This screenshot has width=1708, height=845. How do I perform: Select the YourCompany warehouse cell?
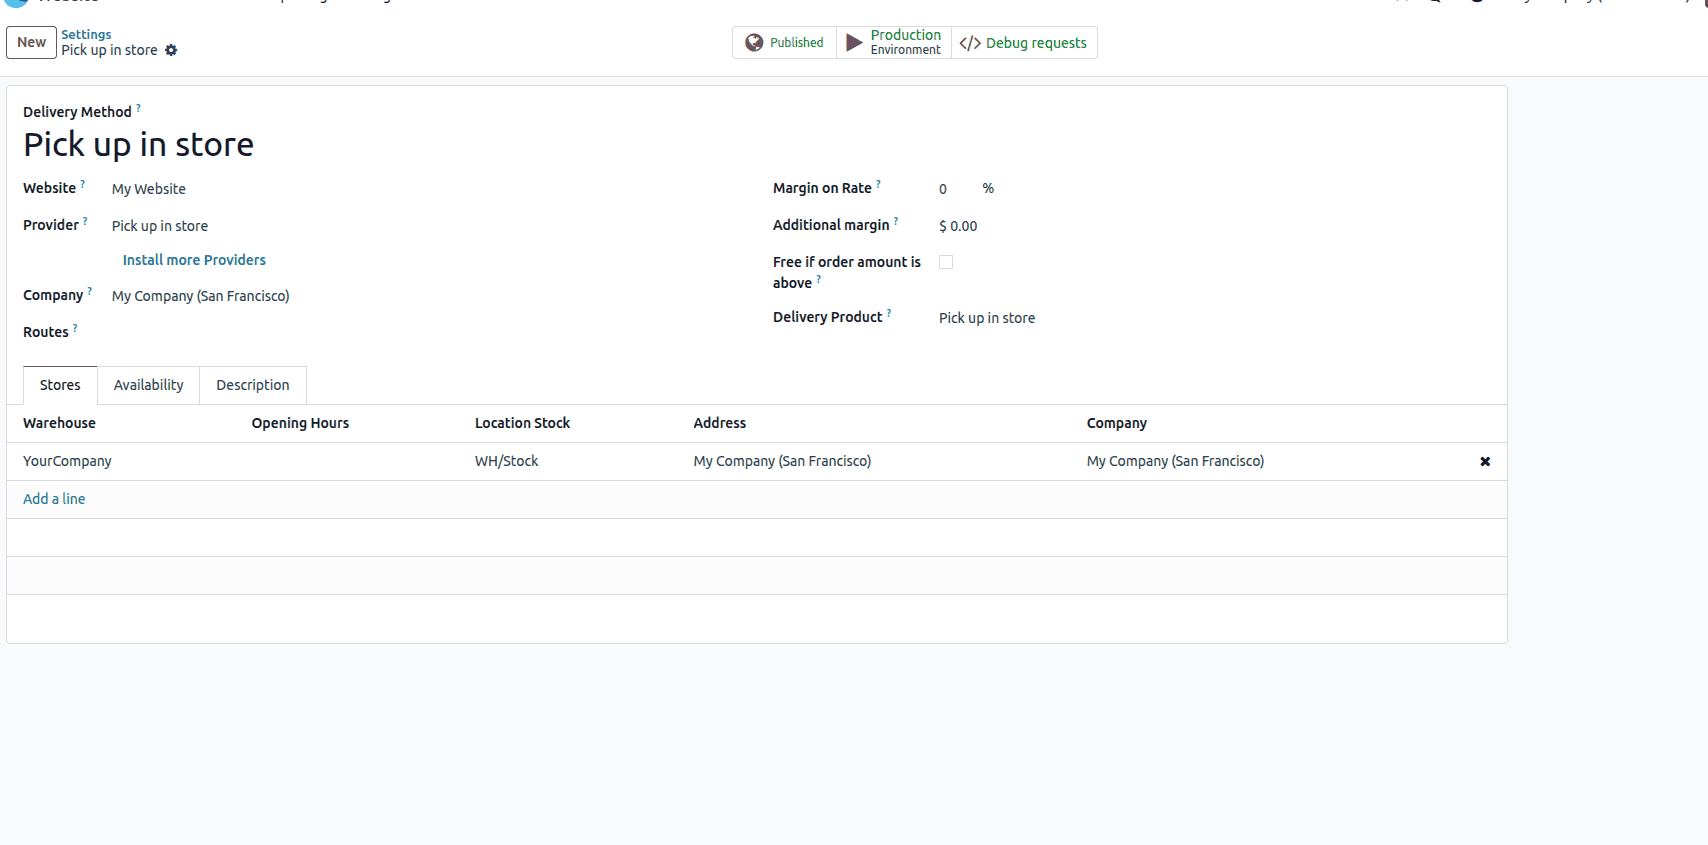67,461
